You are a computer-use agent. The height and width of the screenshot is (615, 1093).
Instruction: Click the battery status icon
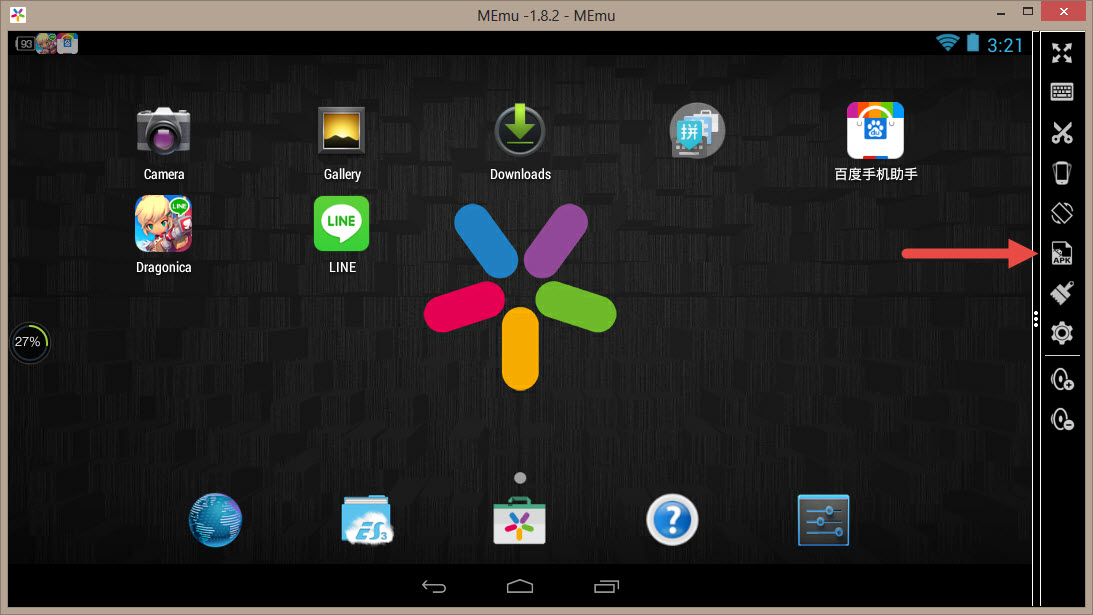[x=973, y=43]
